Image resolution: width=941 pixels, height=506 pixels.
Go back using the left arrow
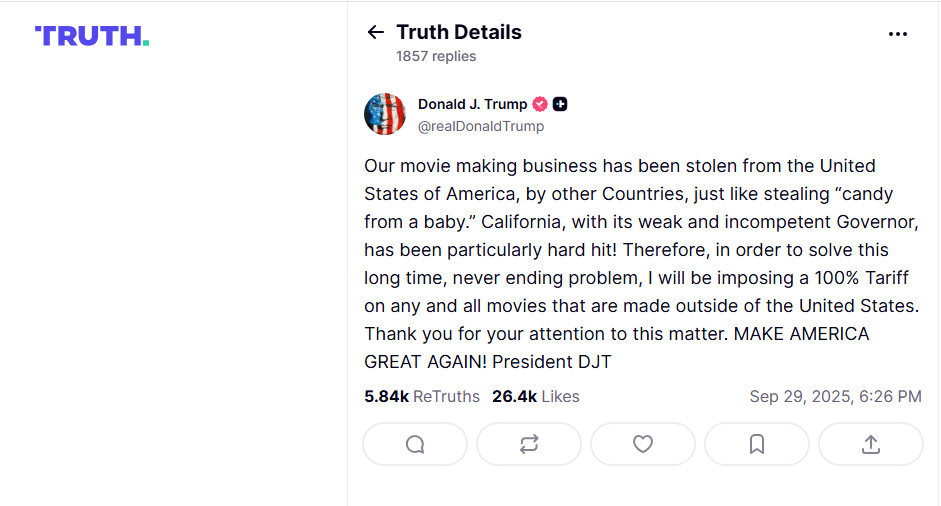(x=376, y=32)
